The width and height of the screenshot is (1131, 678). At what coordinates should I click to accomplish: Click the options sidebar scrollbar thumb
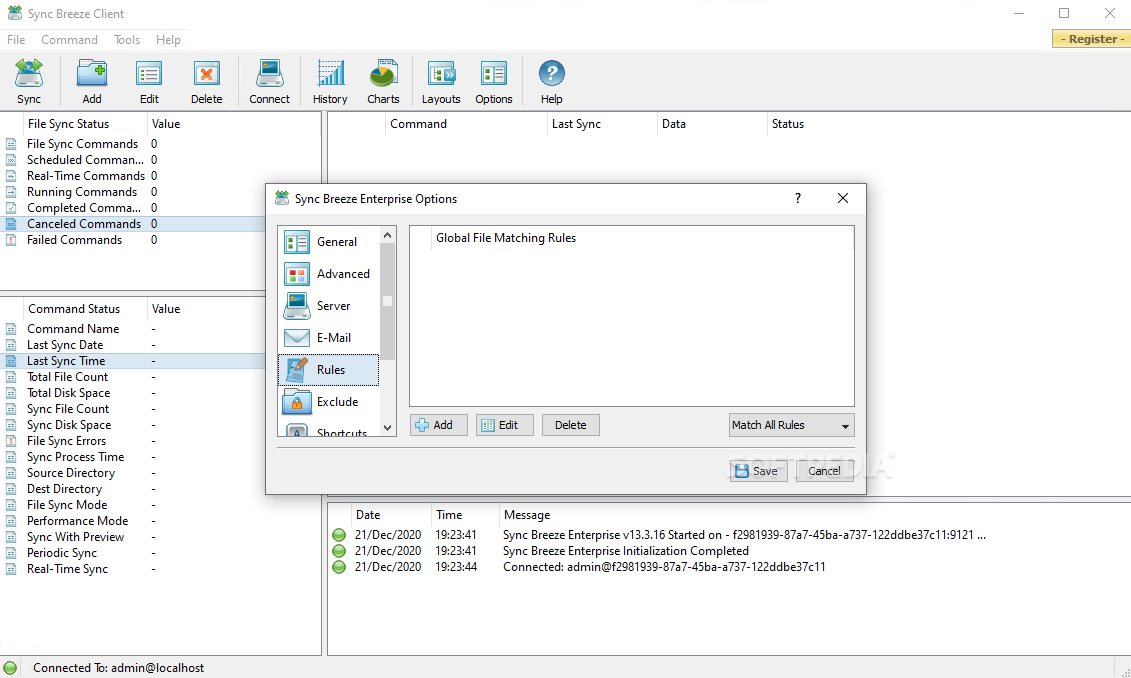point(387,301)
